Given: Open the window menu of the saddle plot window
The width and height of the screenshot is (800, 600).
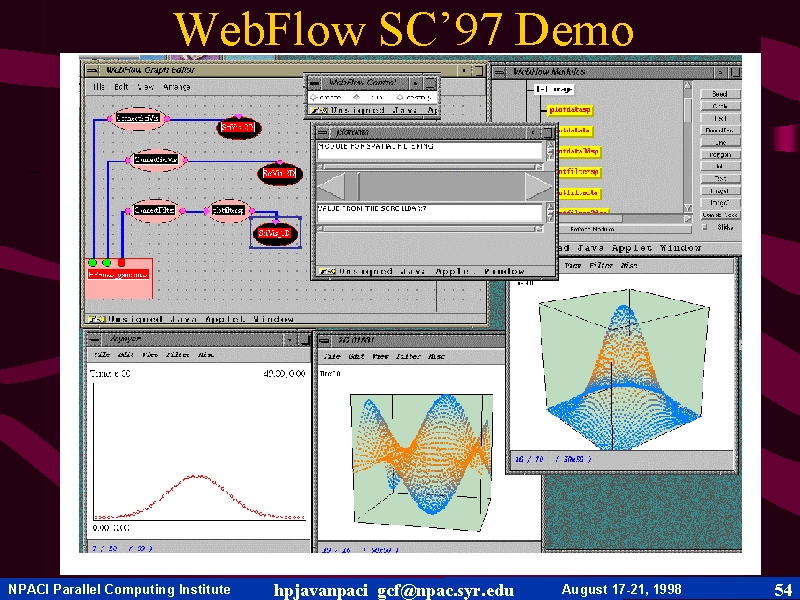Looking at the screenshot, I should click(x=324, y=340).
